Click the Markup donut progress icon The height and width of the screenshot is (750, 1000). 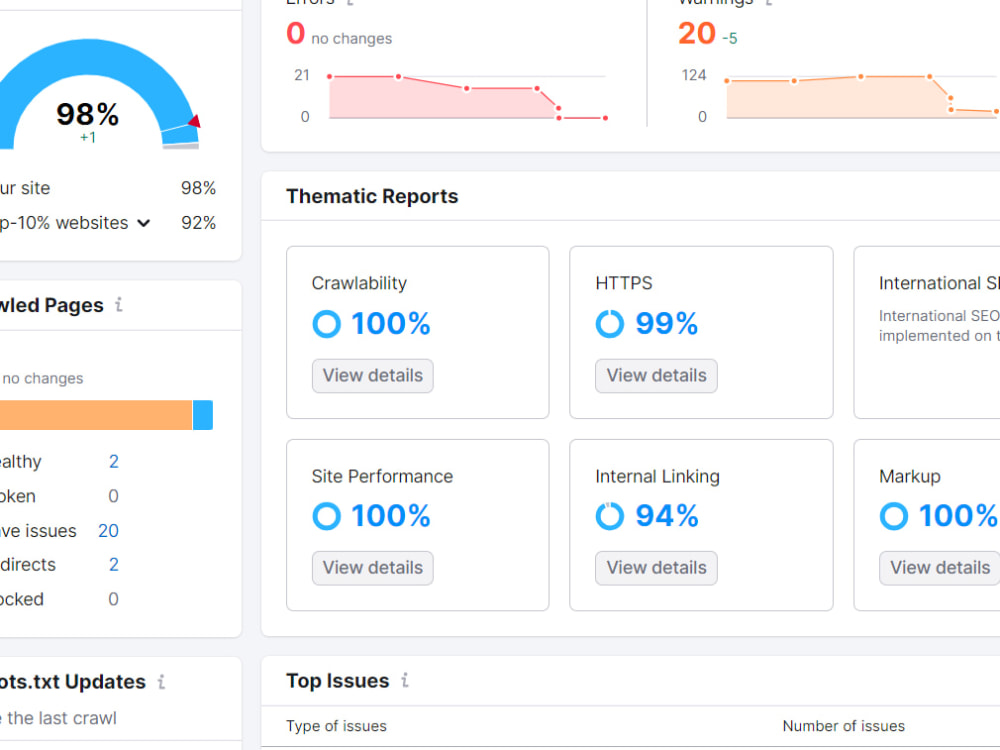pyautogui.click(x=893, y=516)
